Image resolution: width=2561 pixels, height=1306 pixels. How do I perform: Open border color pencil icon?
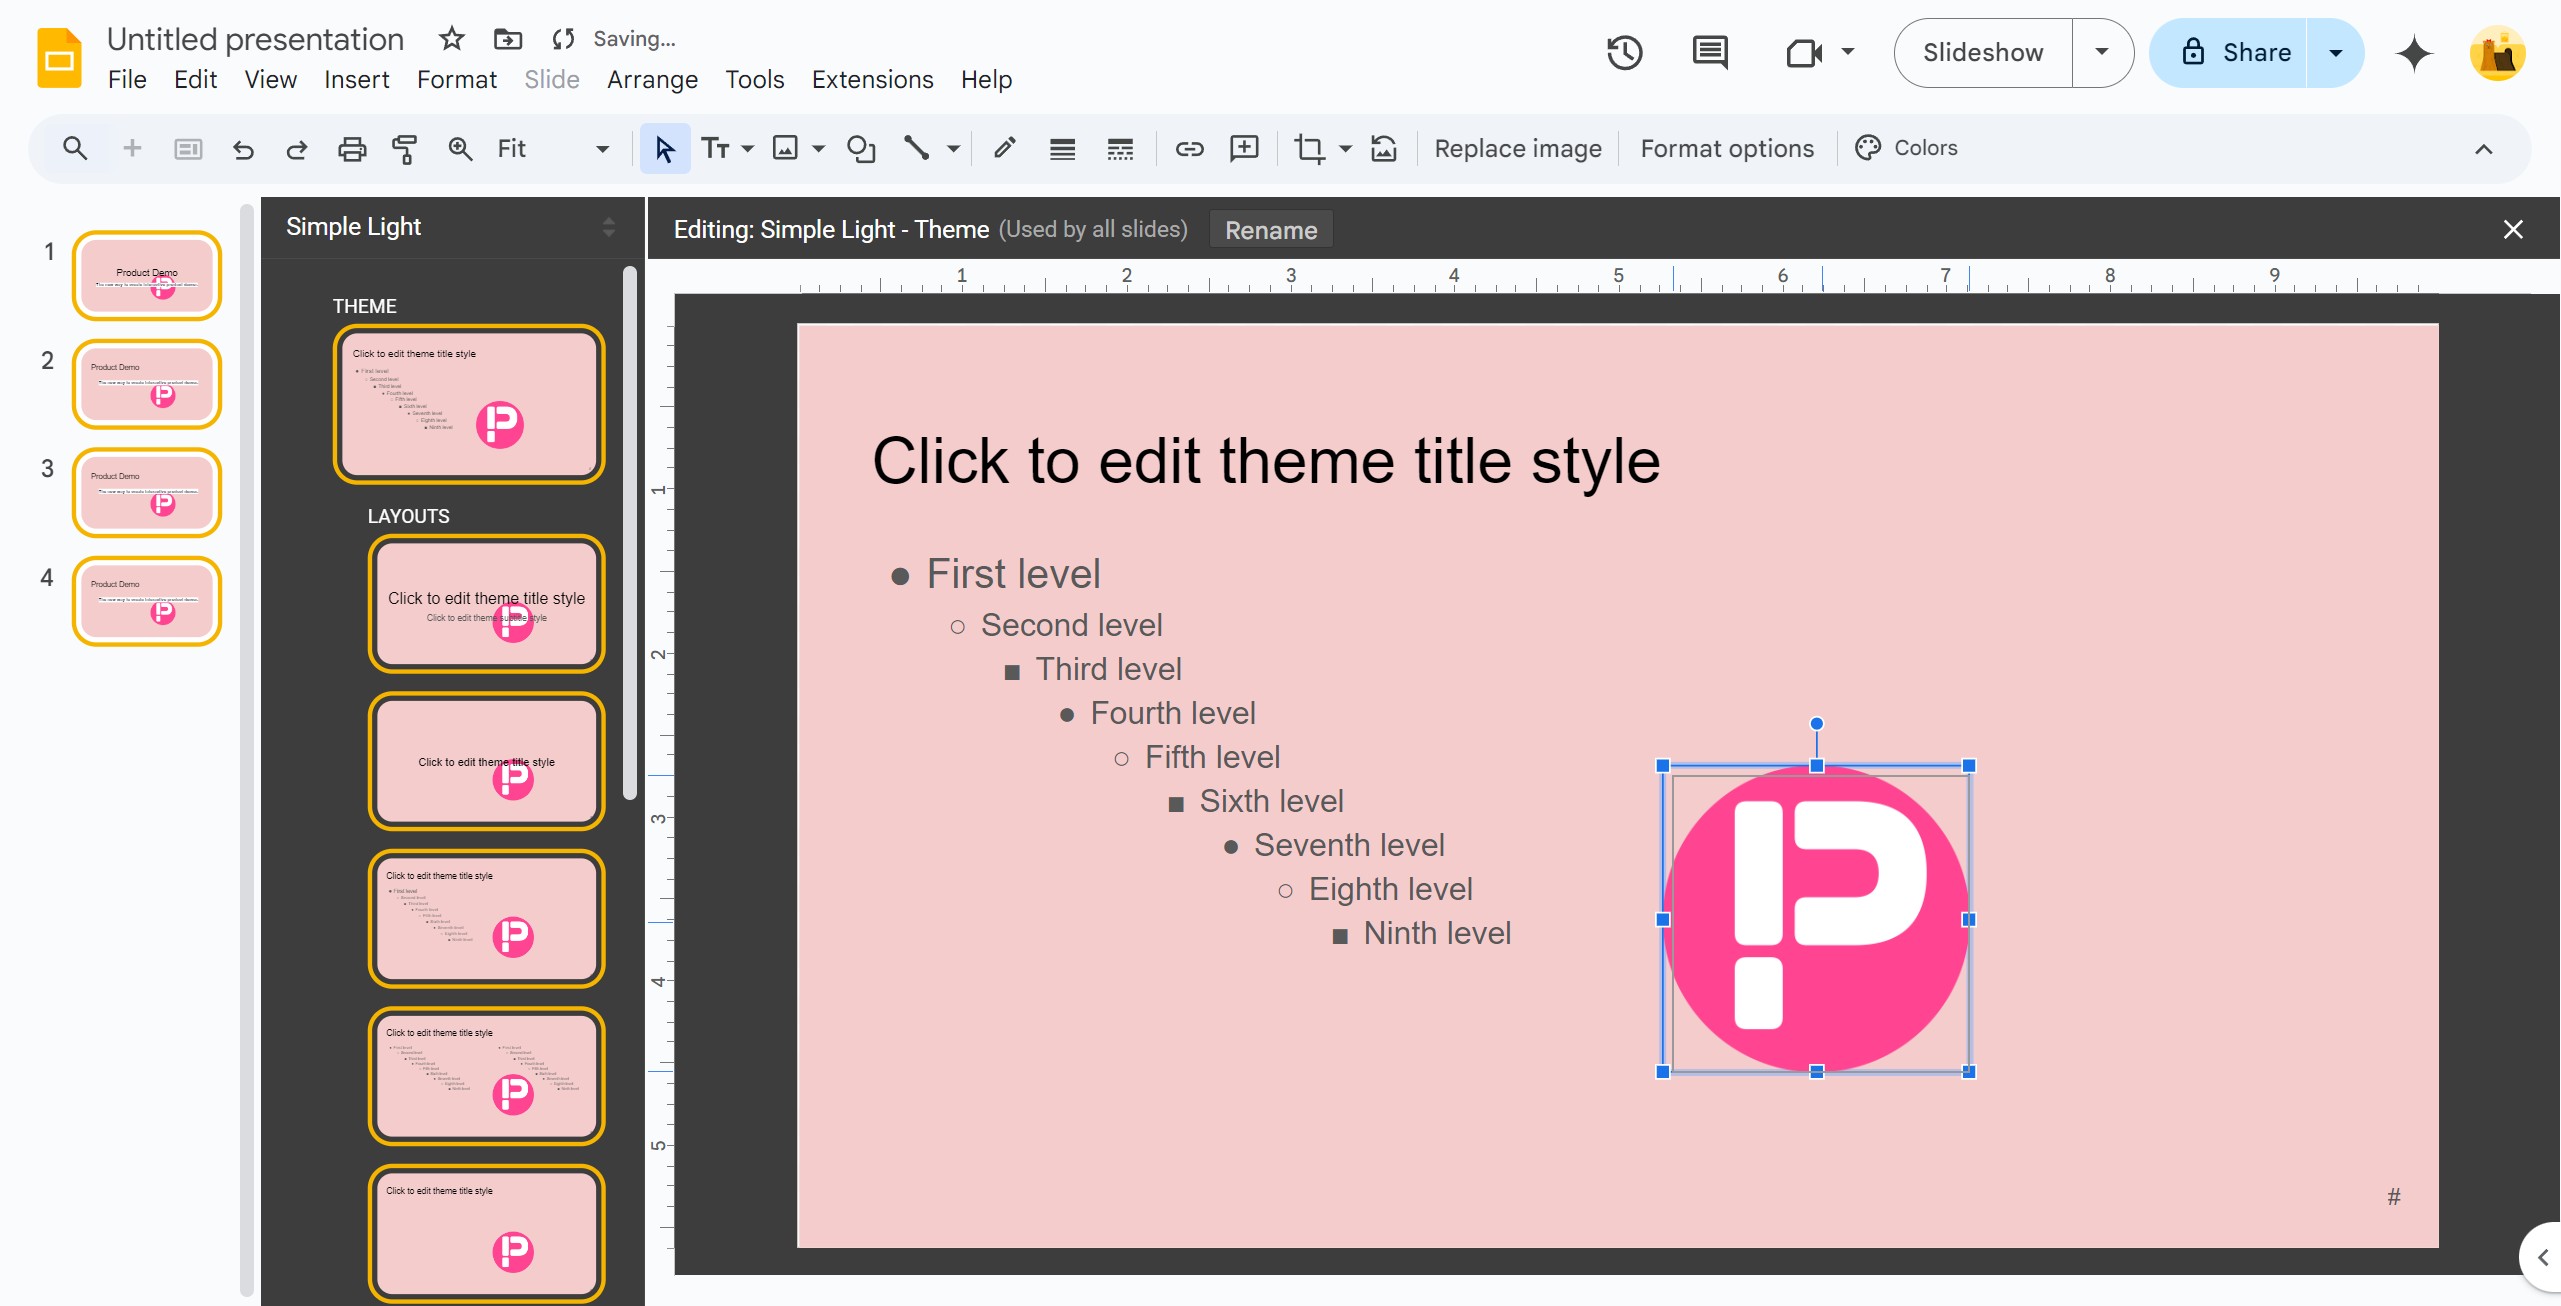[x=1005, y=148]
